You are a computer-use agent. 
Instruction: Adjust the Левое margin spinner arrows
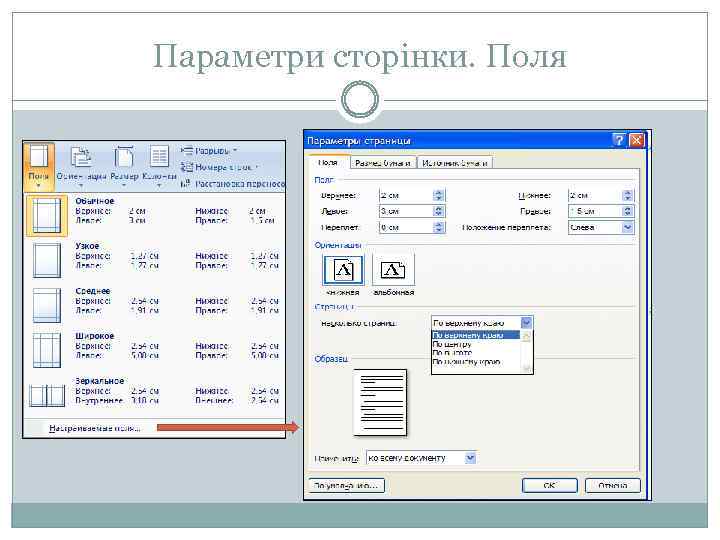tap(439, 211)
